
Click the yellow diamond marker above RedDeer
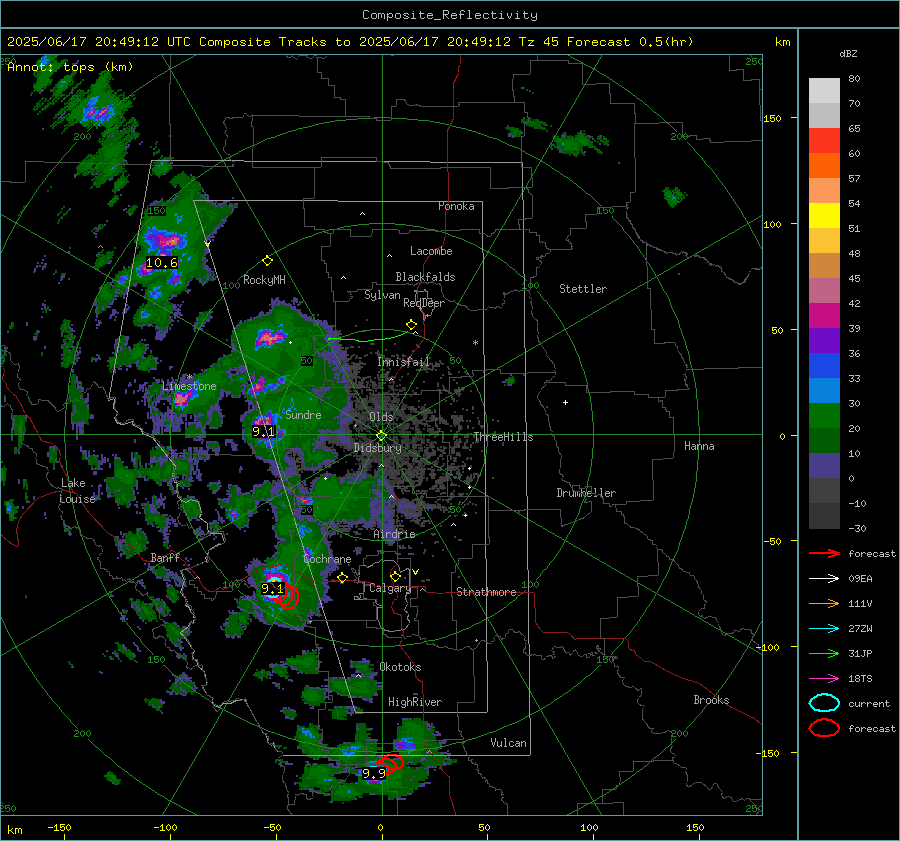click(411, 325)
